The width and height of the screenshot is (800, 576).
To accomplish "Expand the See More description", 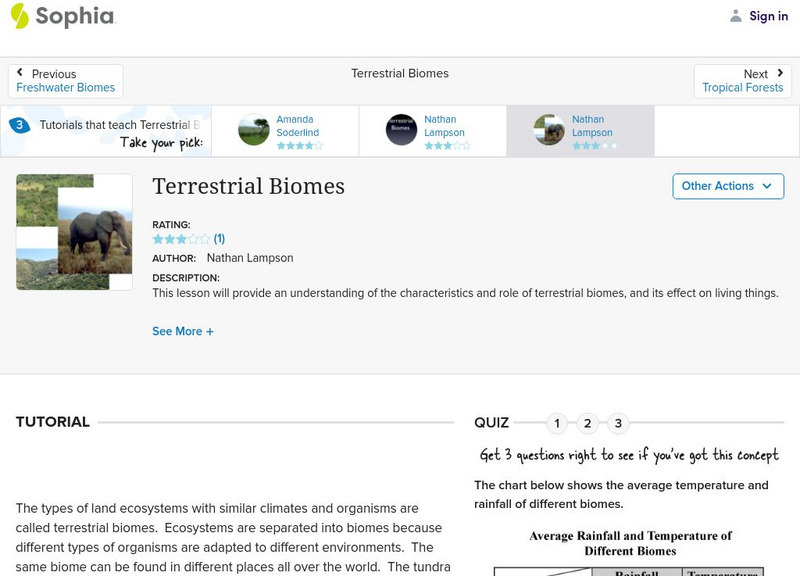I will (183, 331).
